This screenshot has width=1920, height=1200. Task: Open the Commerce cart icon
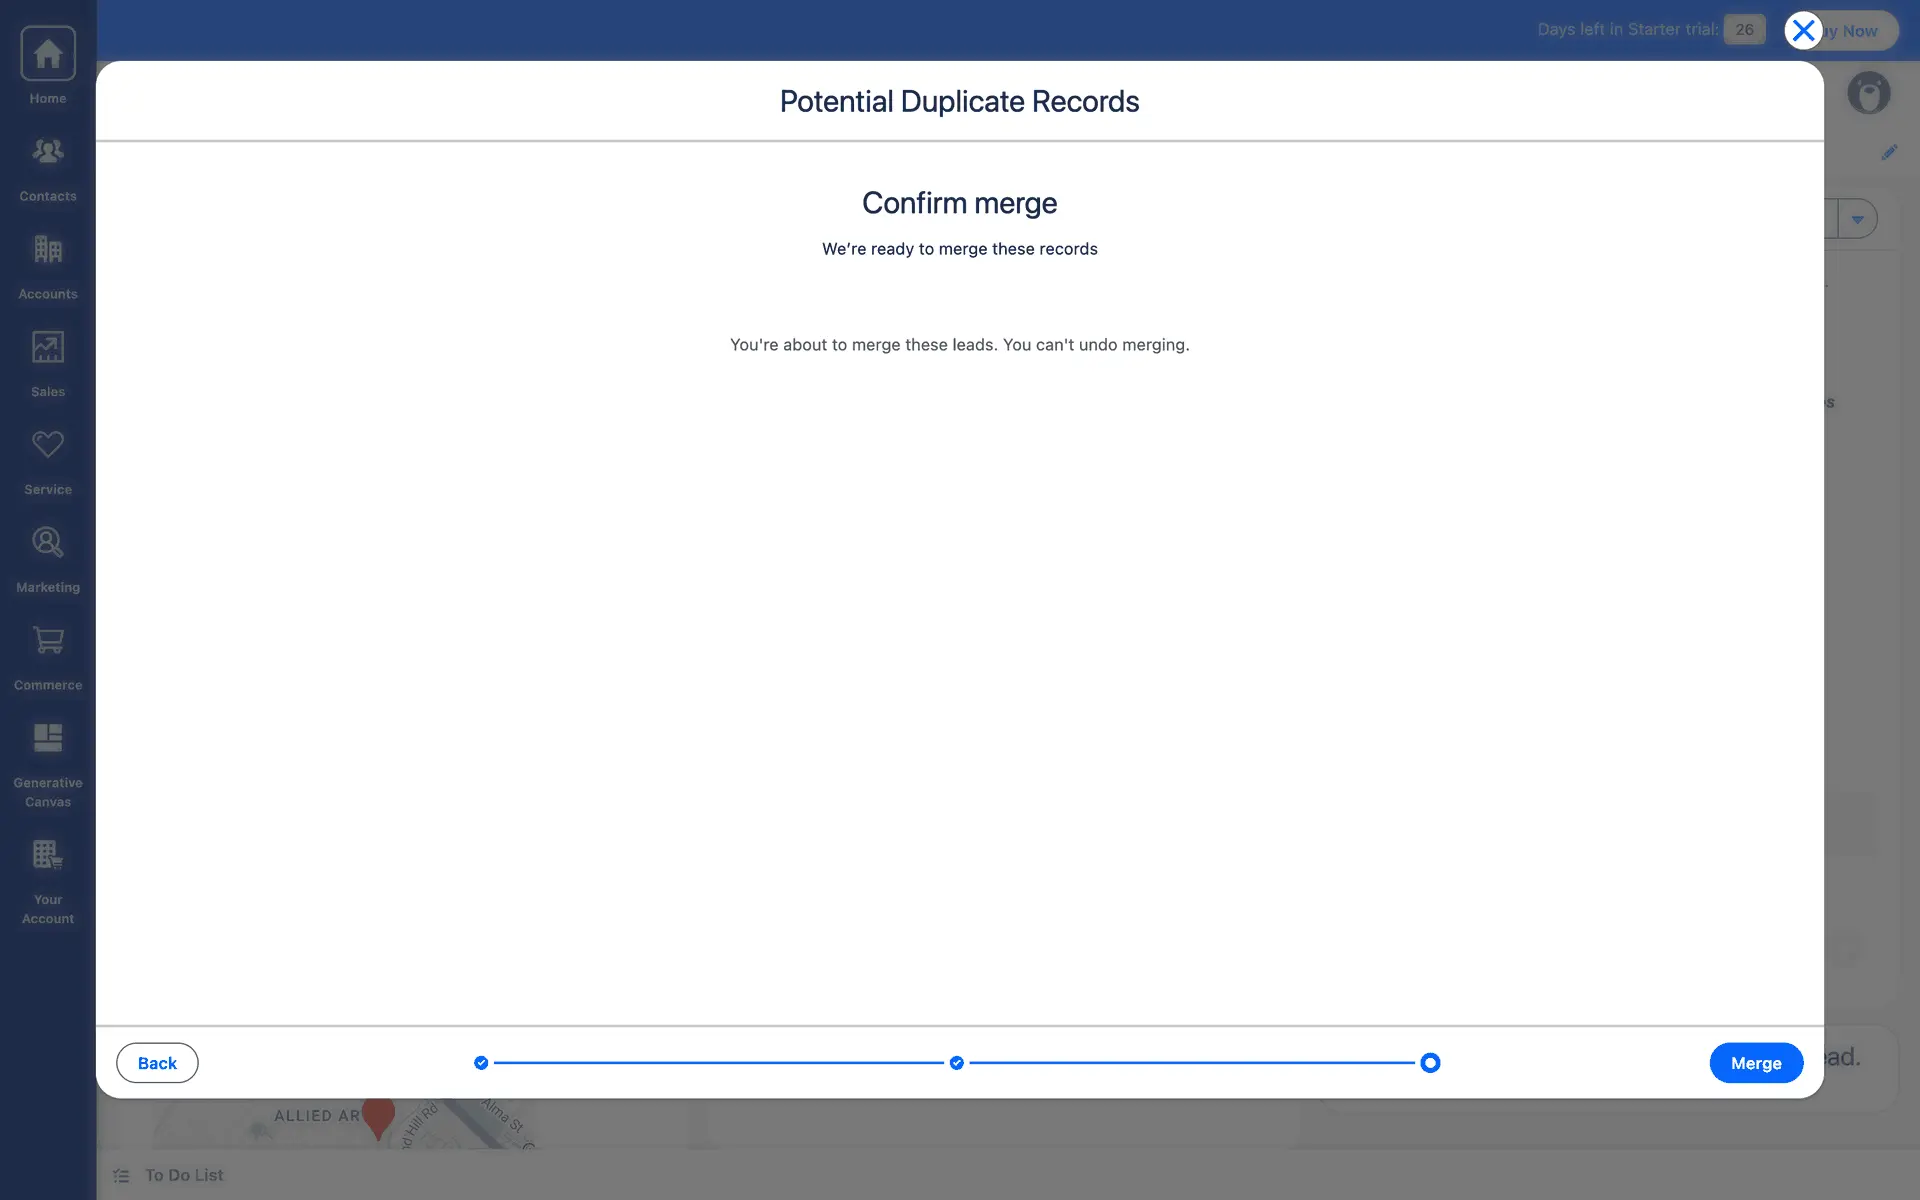point(47,641)
